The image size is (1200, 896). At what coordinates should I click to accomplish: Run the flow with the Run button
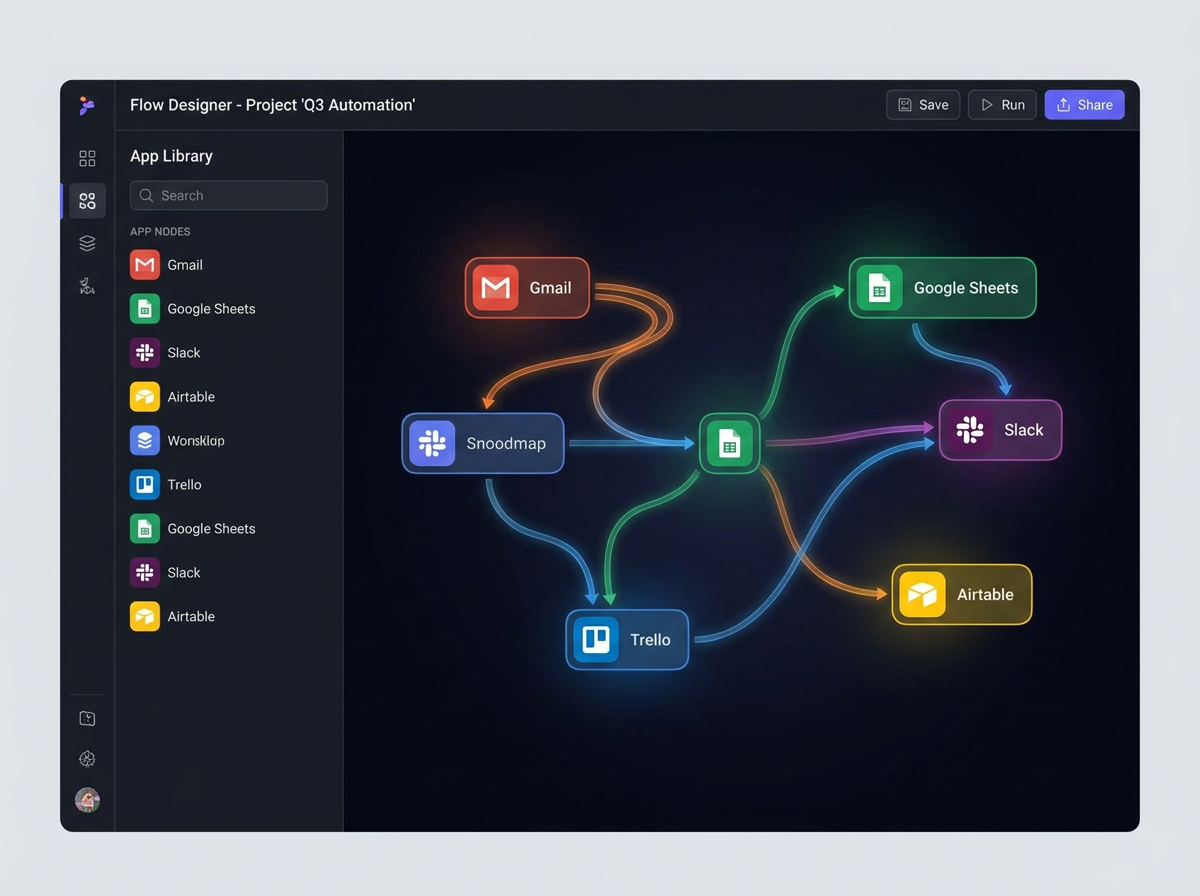(x=1002, y=105)
